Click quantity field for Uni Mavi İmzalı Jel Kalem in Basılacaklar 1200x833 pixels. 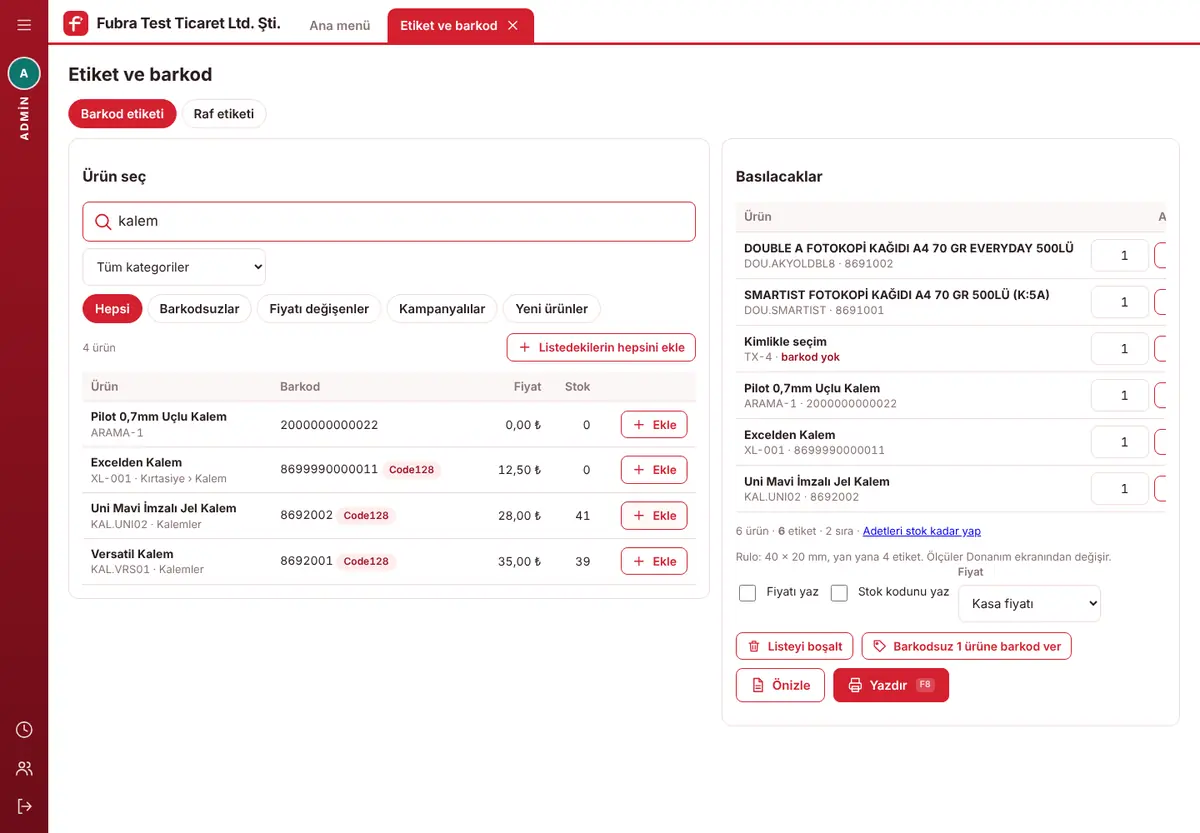coord(1120,489)
